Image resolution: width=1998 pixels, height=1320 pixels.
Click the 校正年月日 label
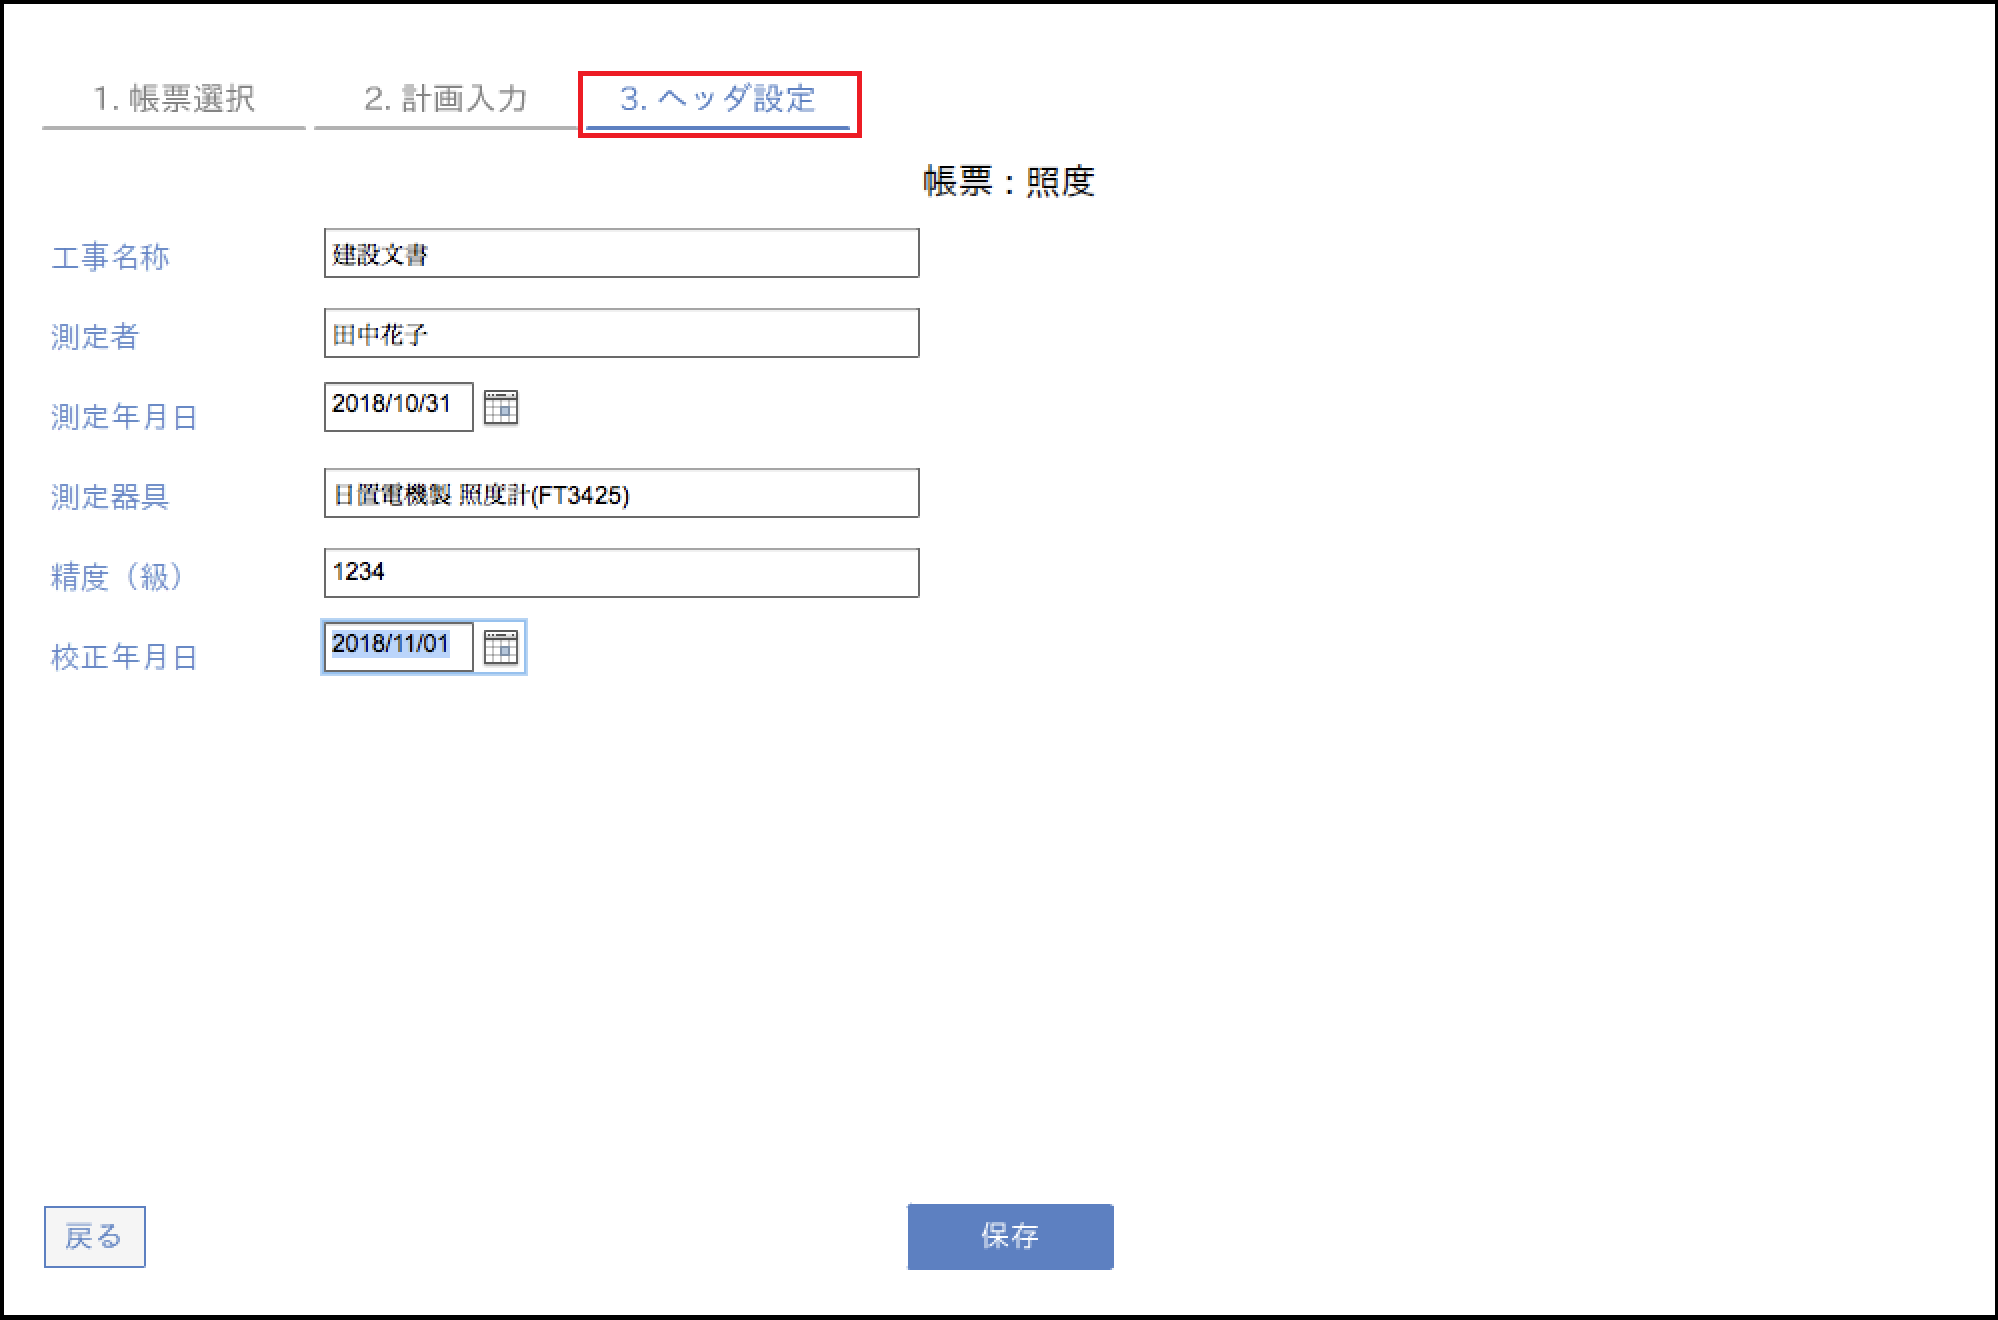[x=124, y=657]
